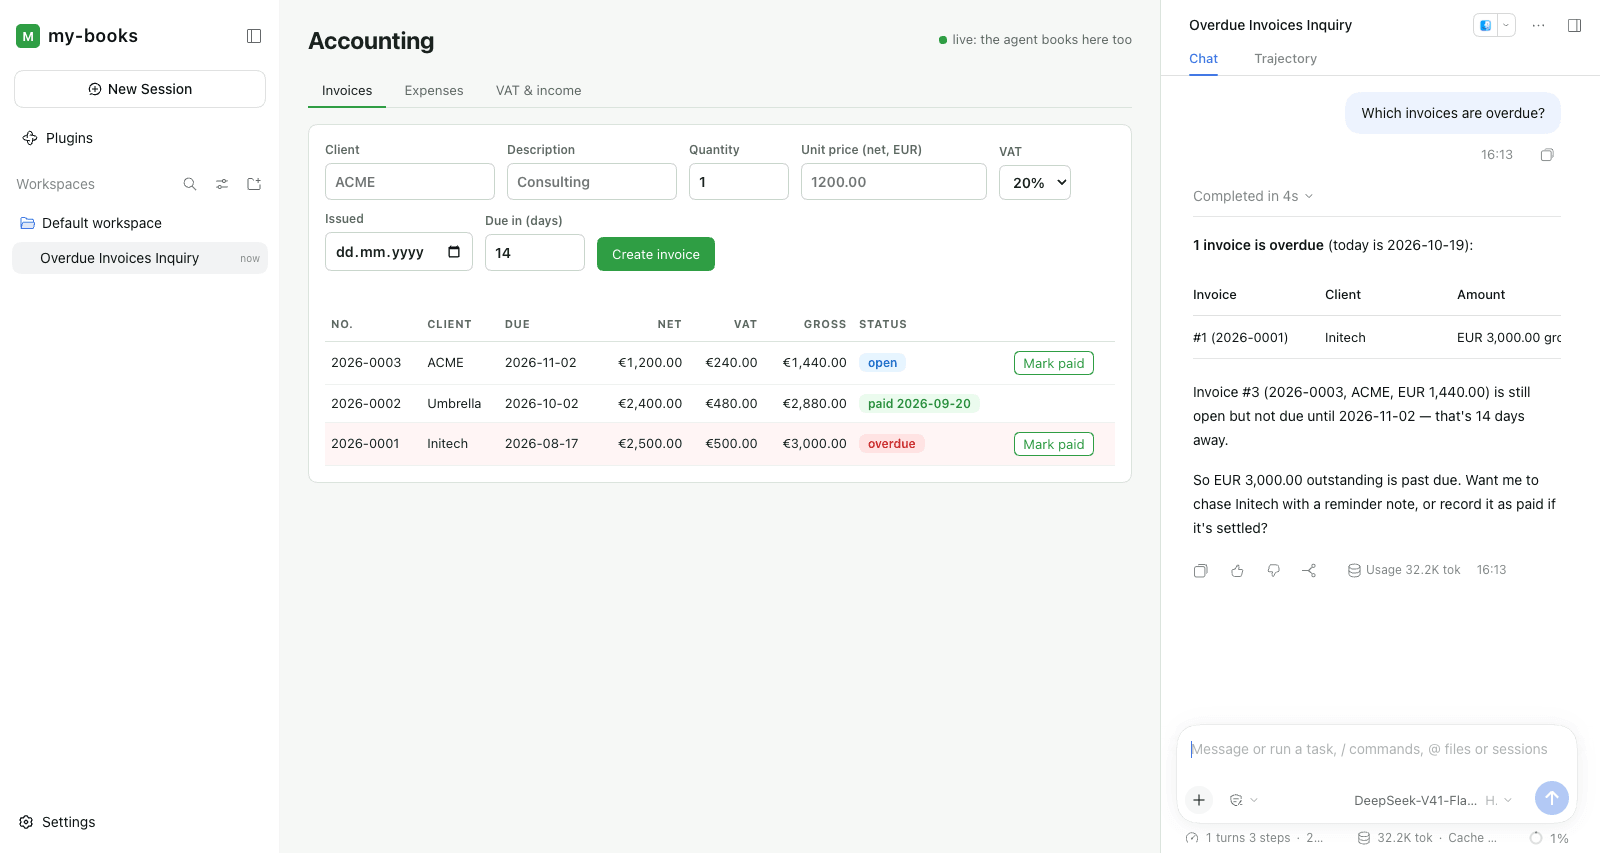Start a New Session

pos(140,89)
